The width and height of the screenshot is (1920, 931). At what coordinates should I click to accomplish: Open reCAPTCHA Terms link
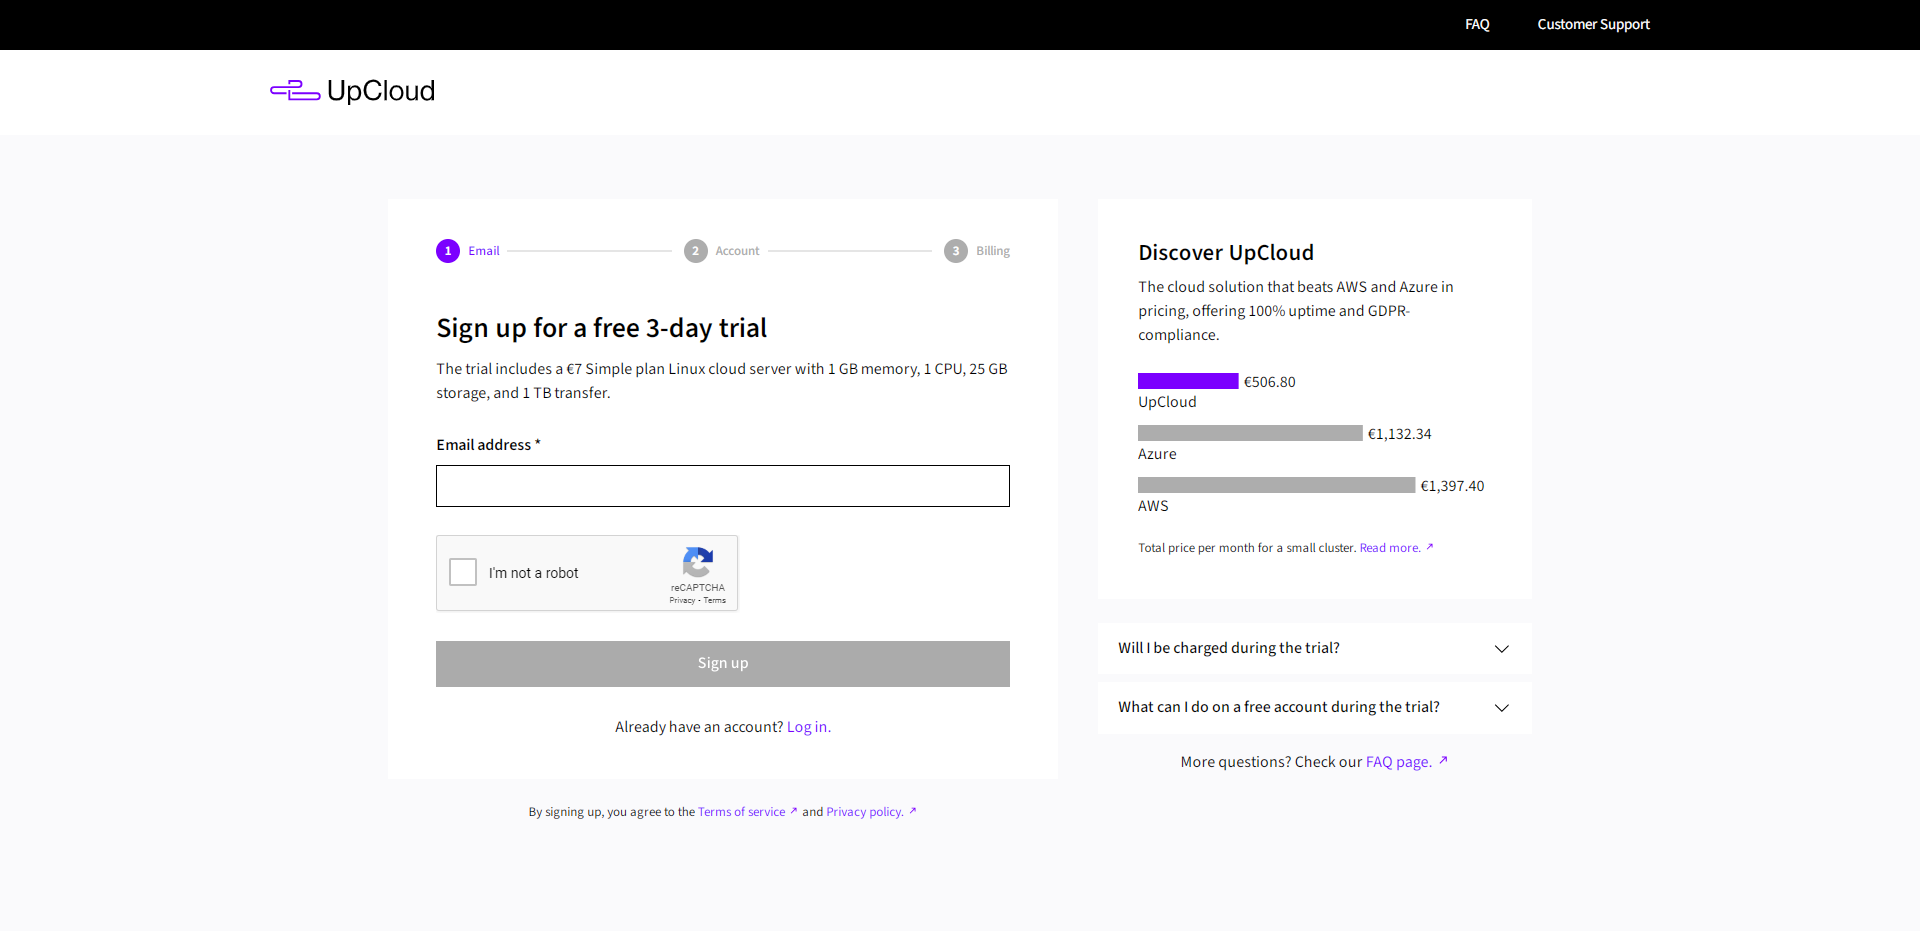click(715, 600)
